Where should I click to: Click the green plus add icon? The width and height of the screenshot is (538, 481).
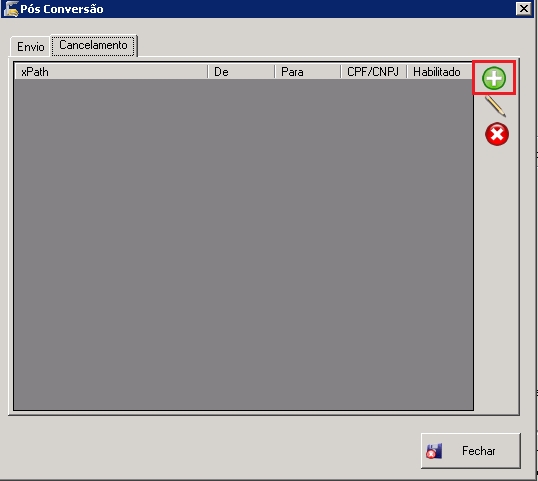494,78
